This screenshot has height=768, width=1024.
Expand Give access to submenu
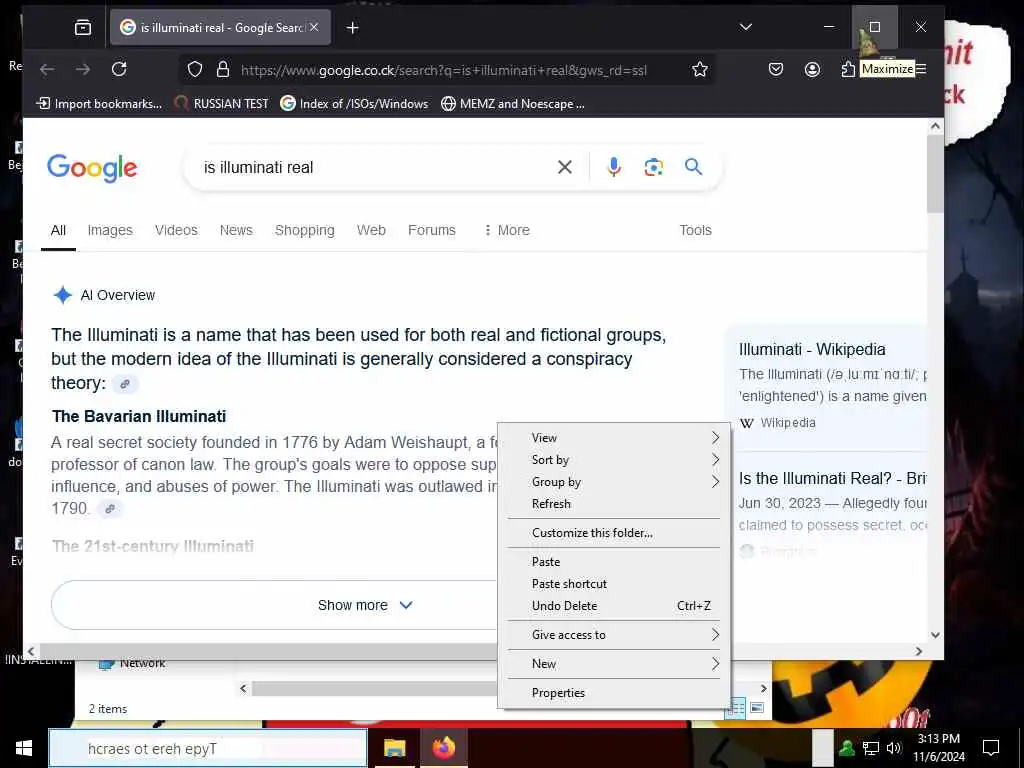tap(614, 635)
